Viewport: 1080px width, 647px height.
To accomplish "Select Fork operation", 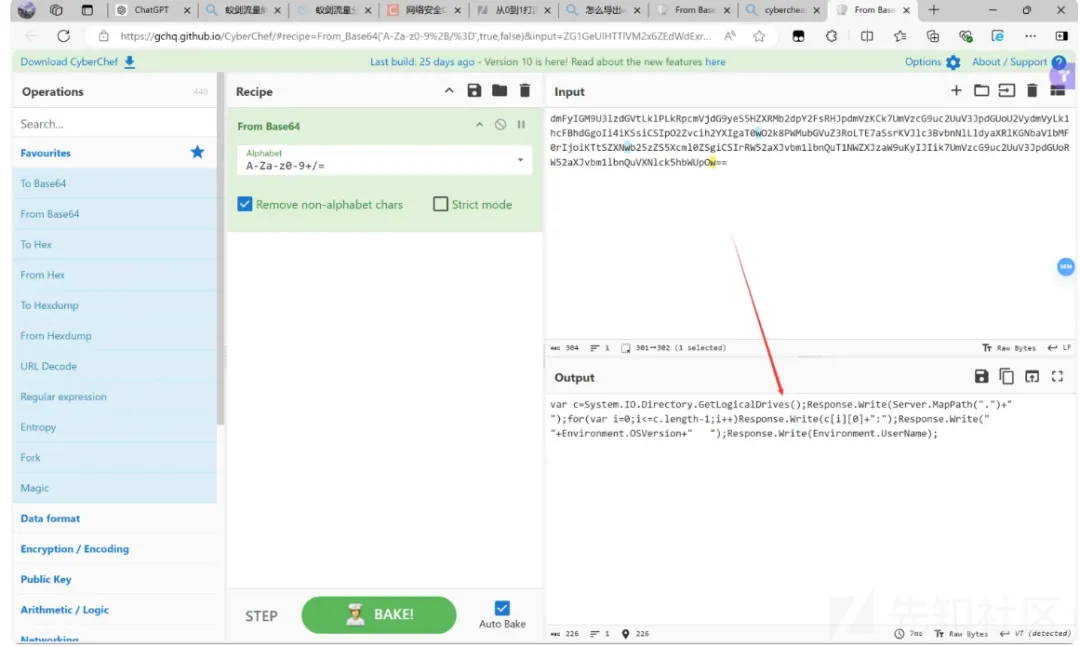I will (114, 457).
